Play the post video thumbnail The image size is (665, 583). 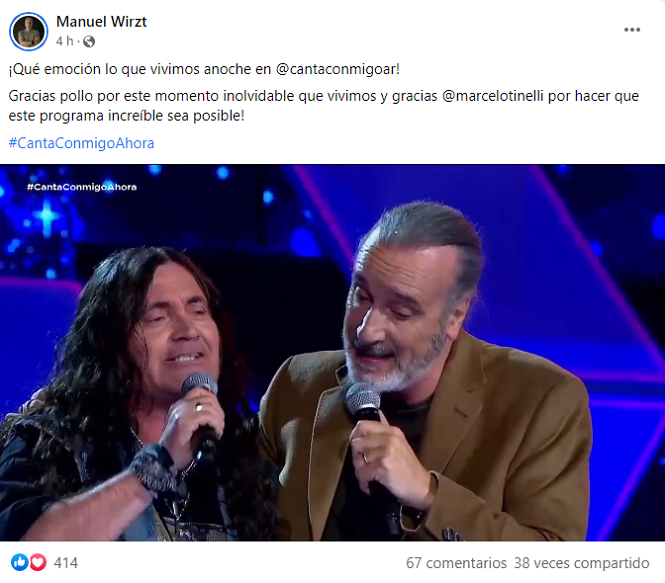click(x=332, y=352)
